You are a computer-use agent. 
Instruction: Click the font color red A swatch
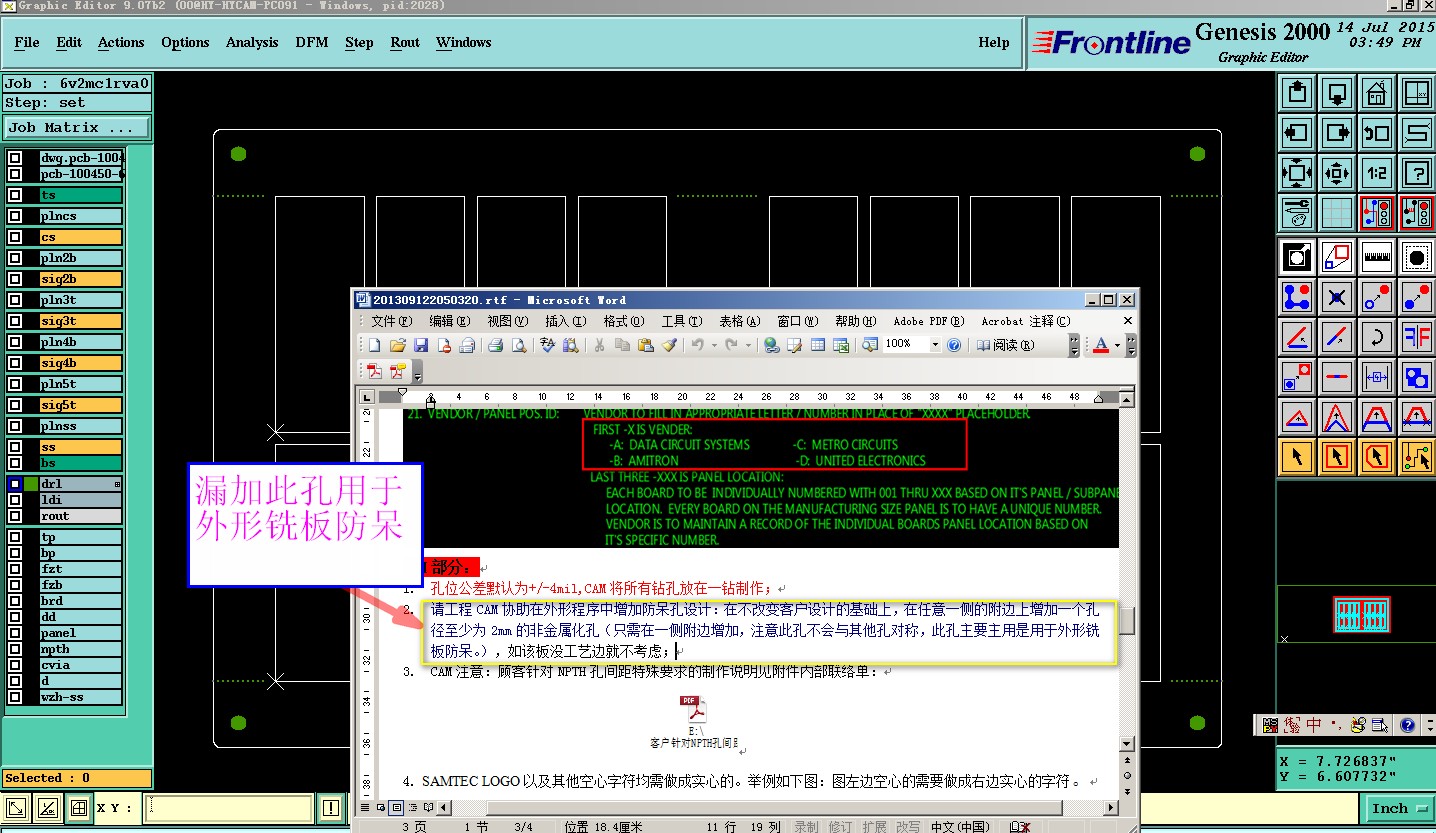pos(1101,345)
